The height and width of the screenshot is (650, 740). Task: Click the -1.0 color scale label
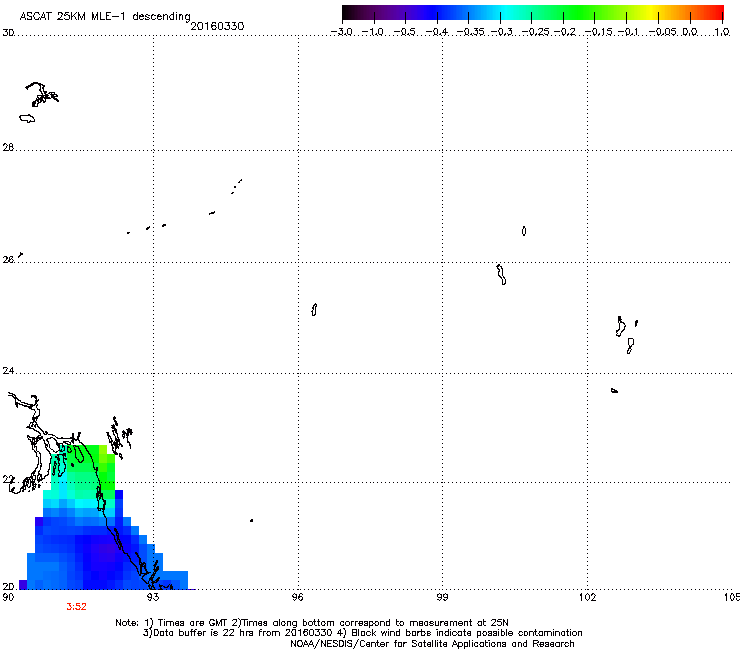tap(373, 32)
